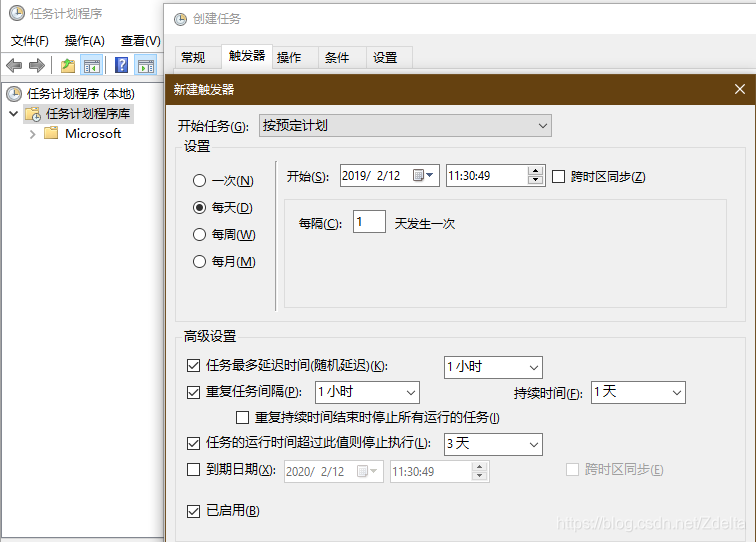
Task: Click the Task Scheduler clock icon in title bar
Action: point(16,14)
